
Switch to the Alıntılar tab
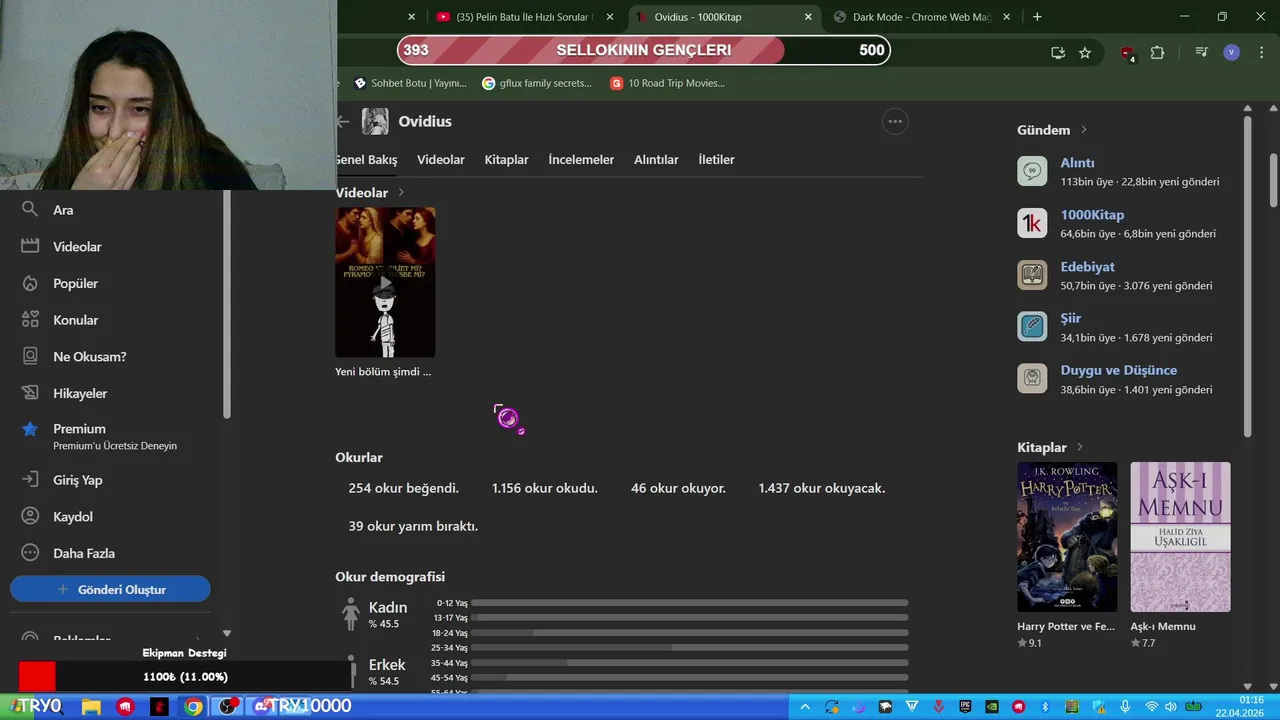[x=656, y=160]
